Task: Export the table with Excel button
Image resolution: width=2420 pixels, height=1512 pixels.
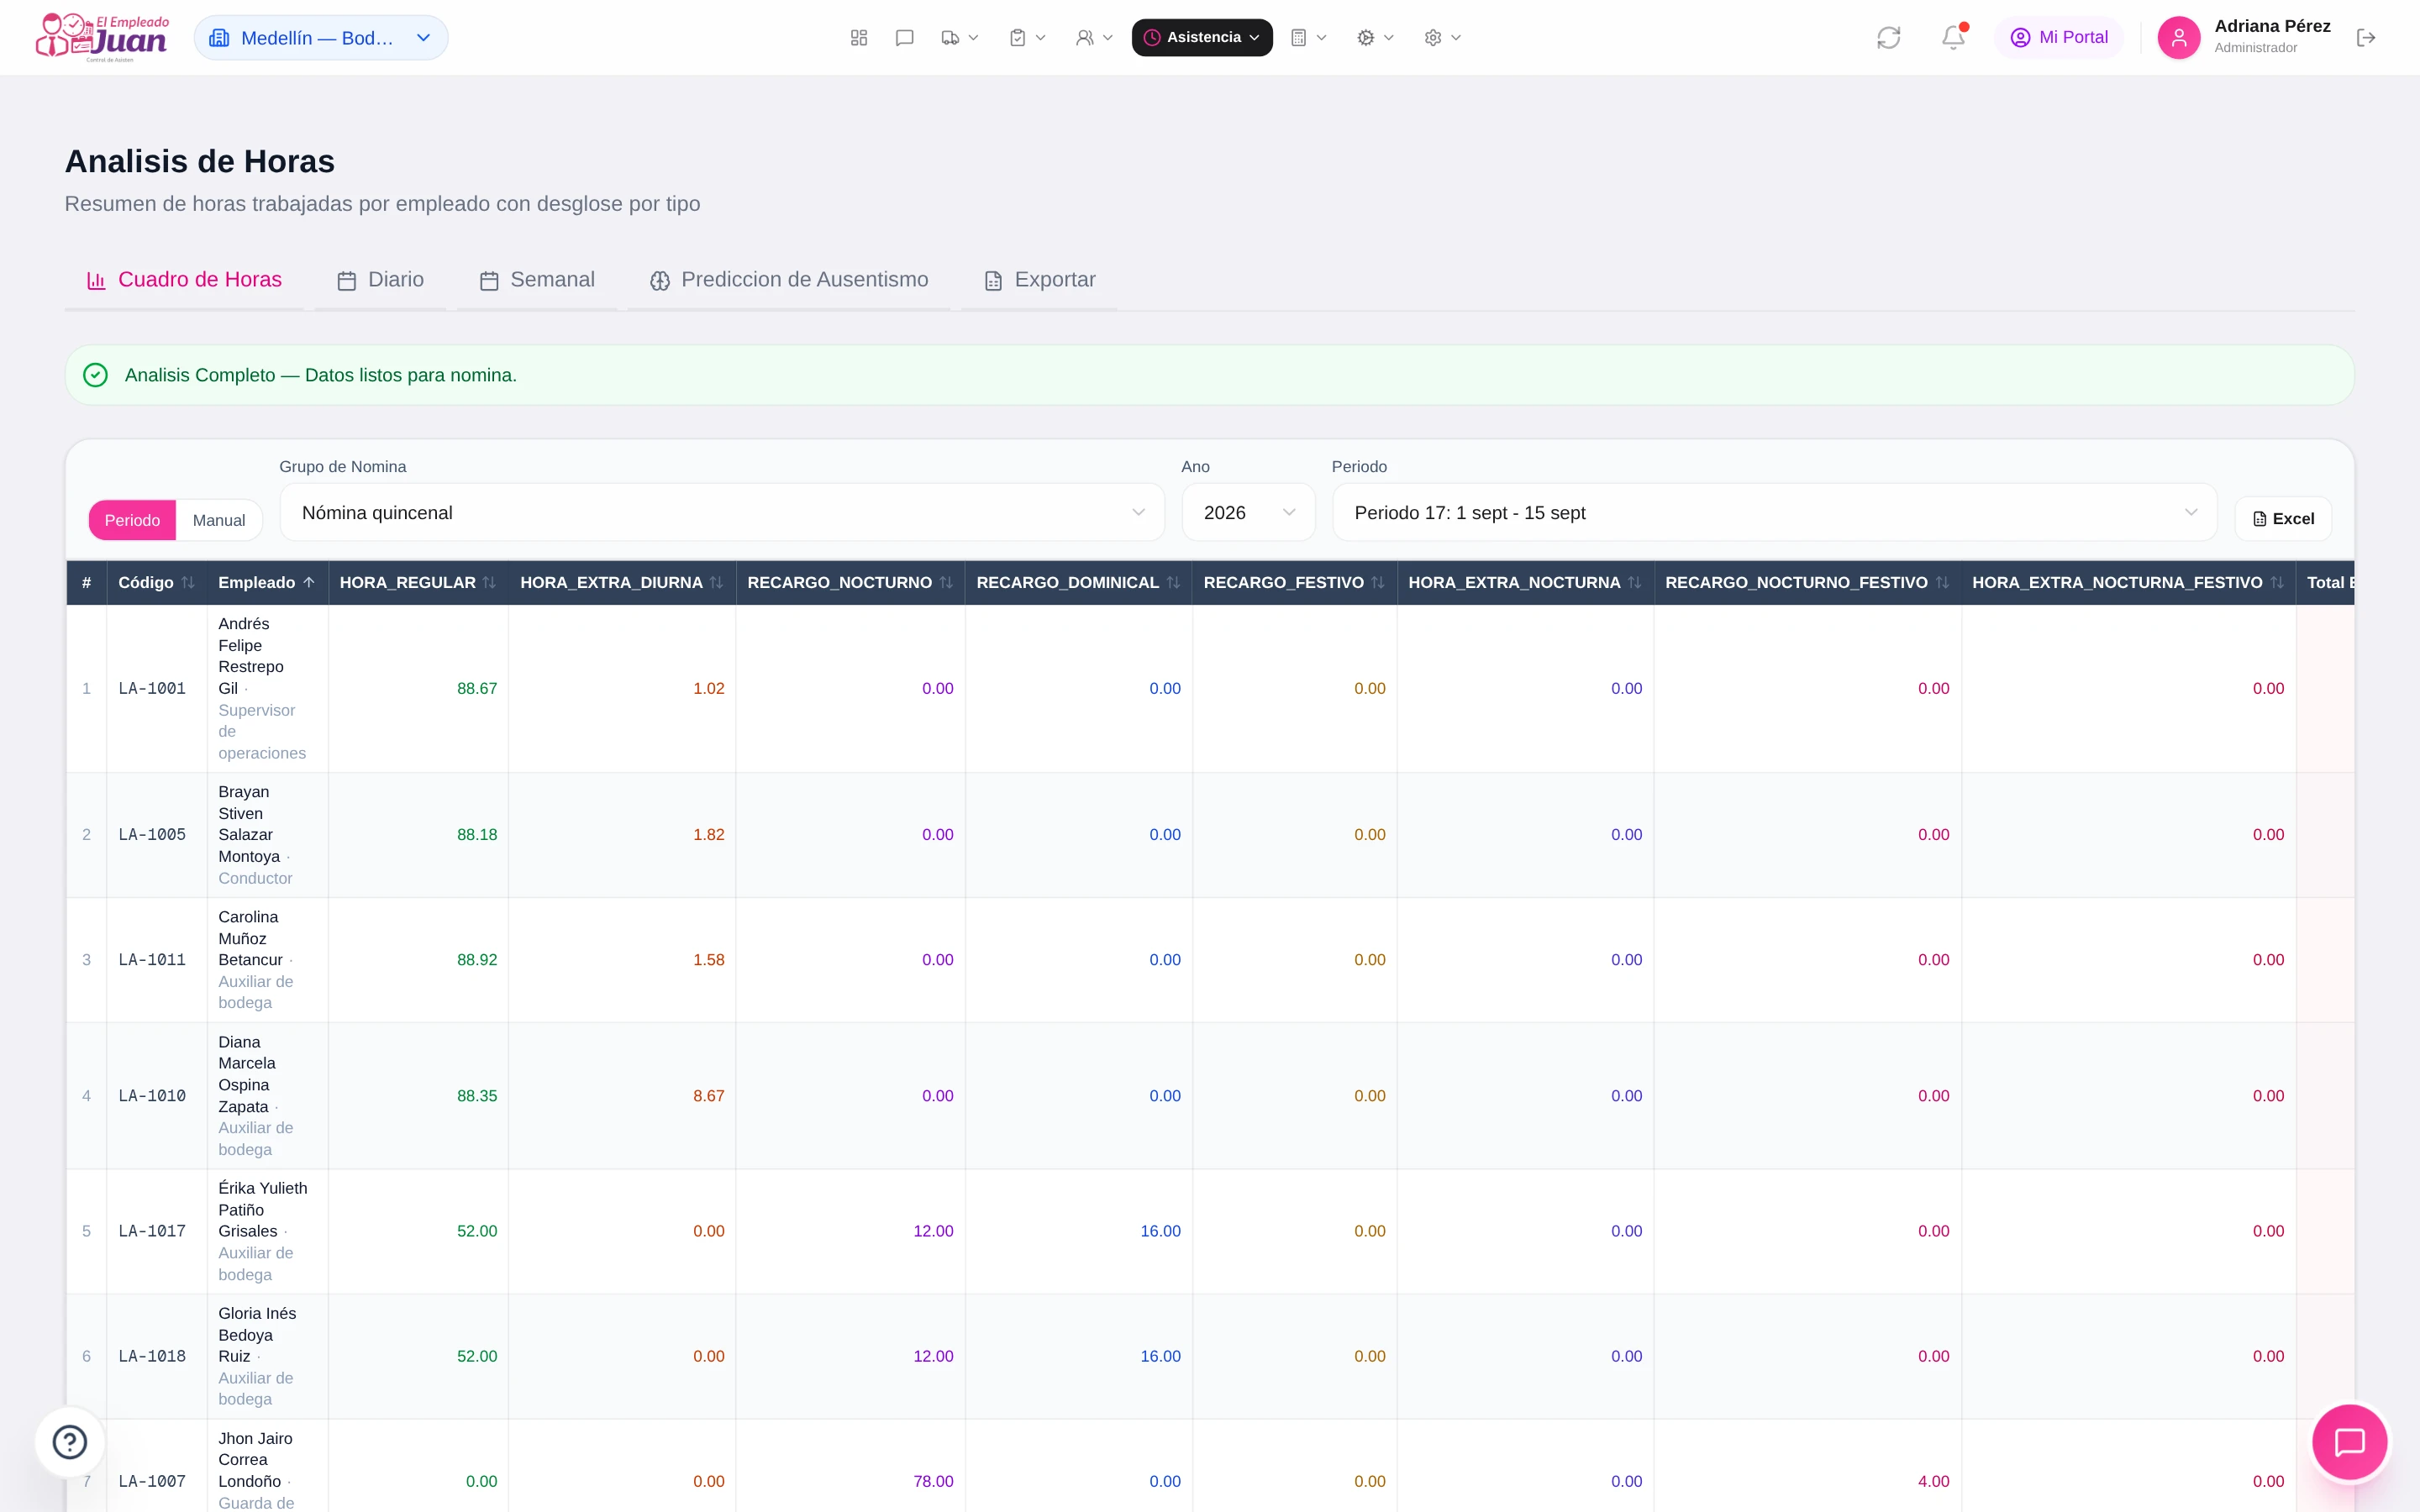Action: (2283, 519)
